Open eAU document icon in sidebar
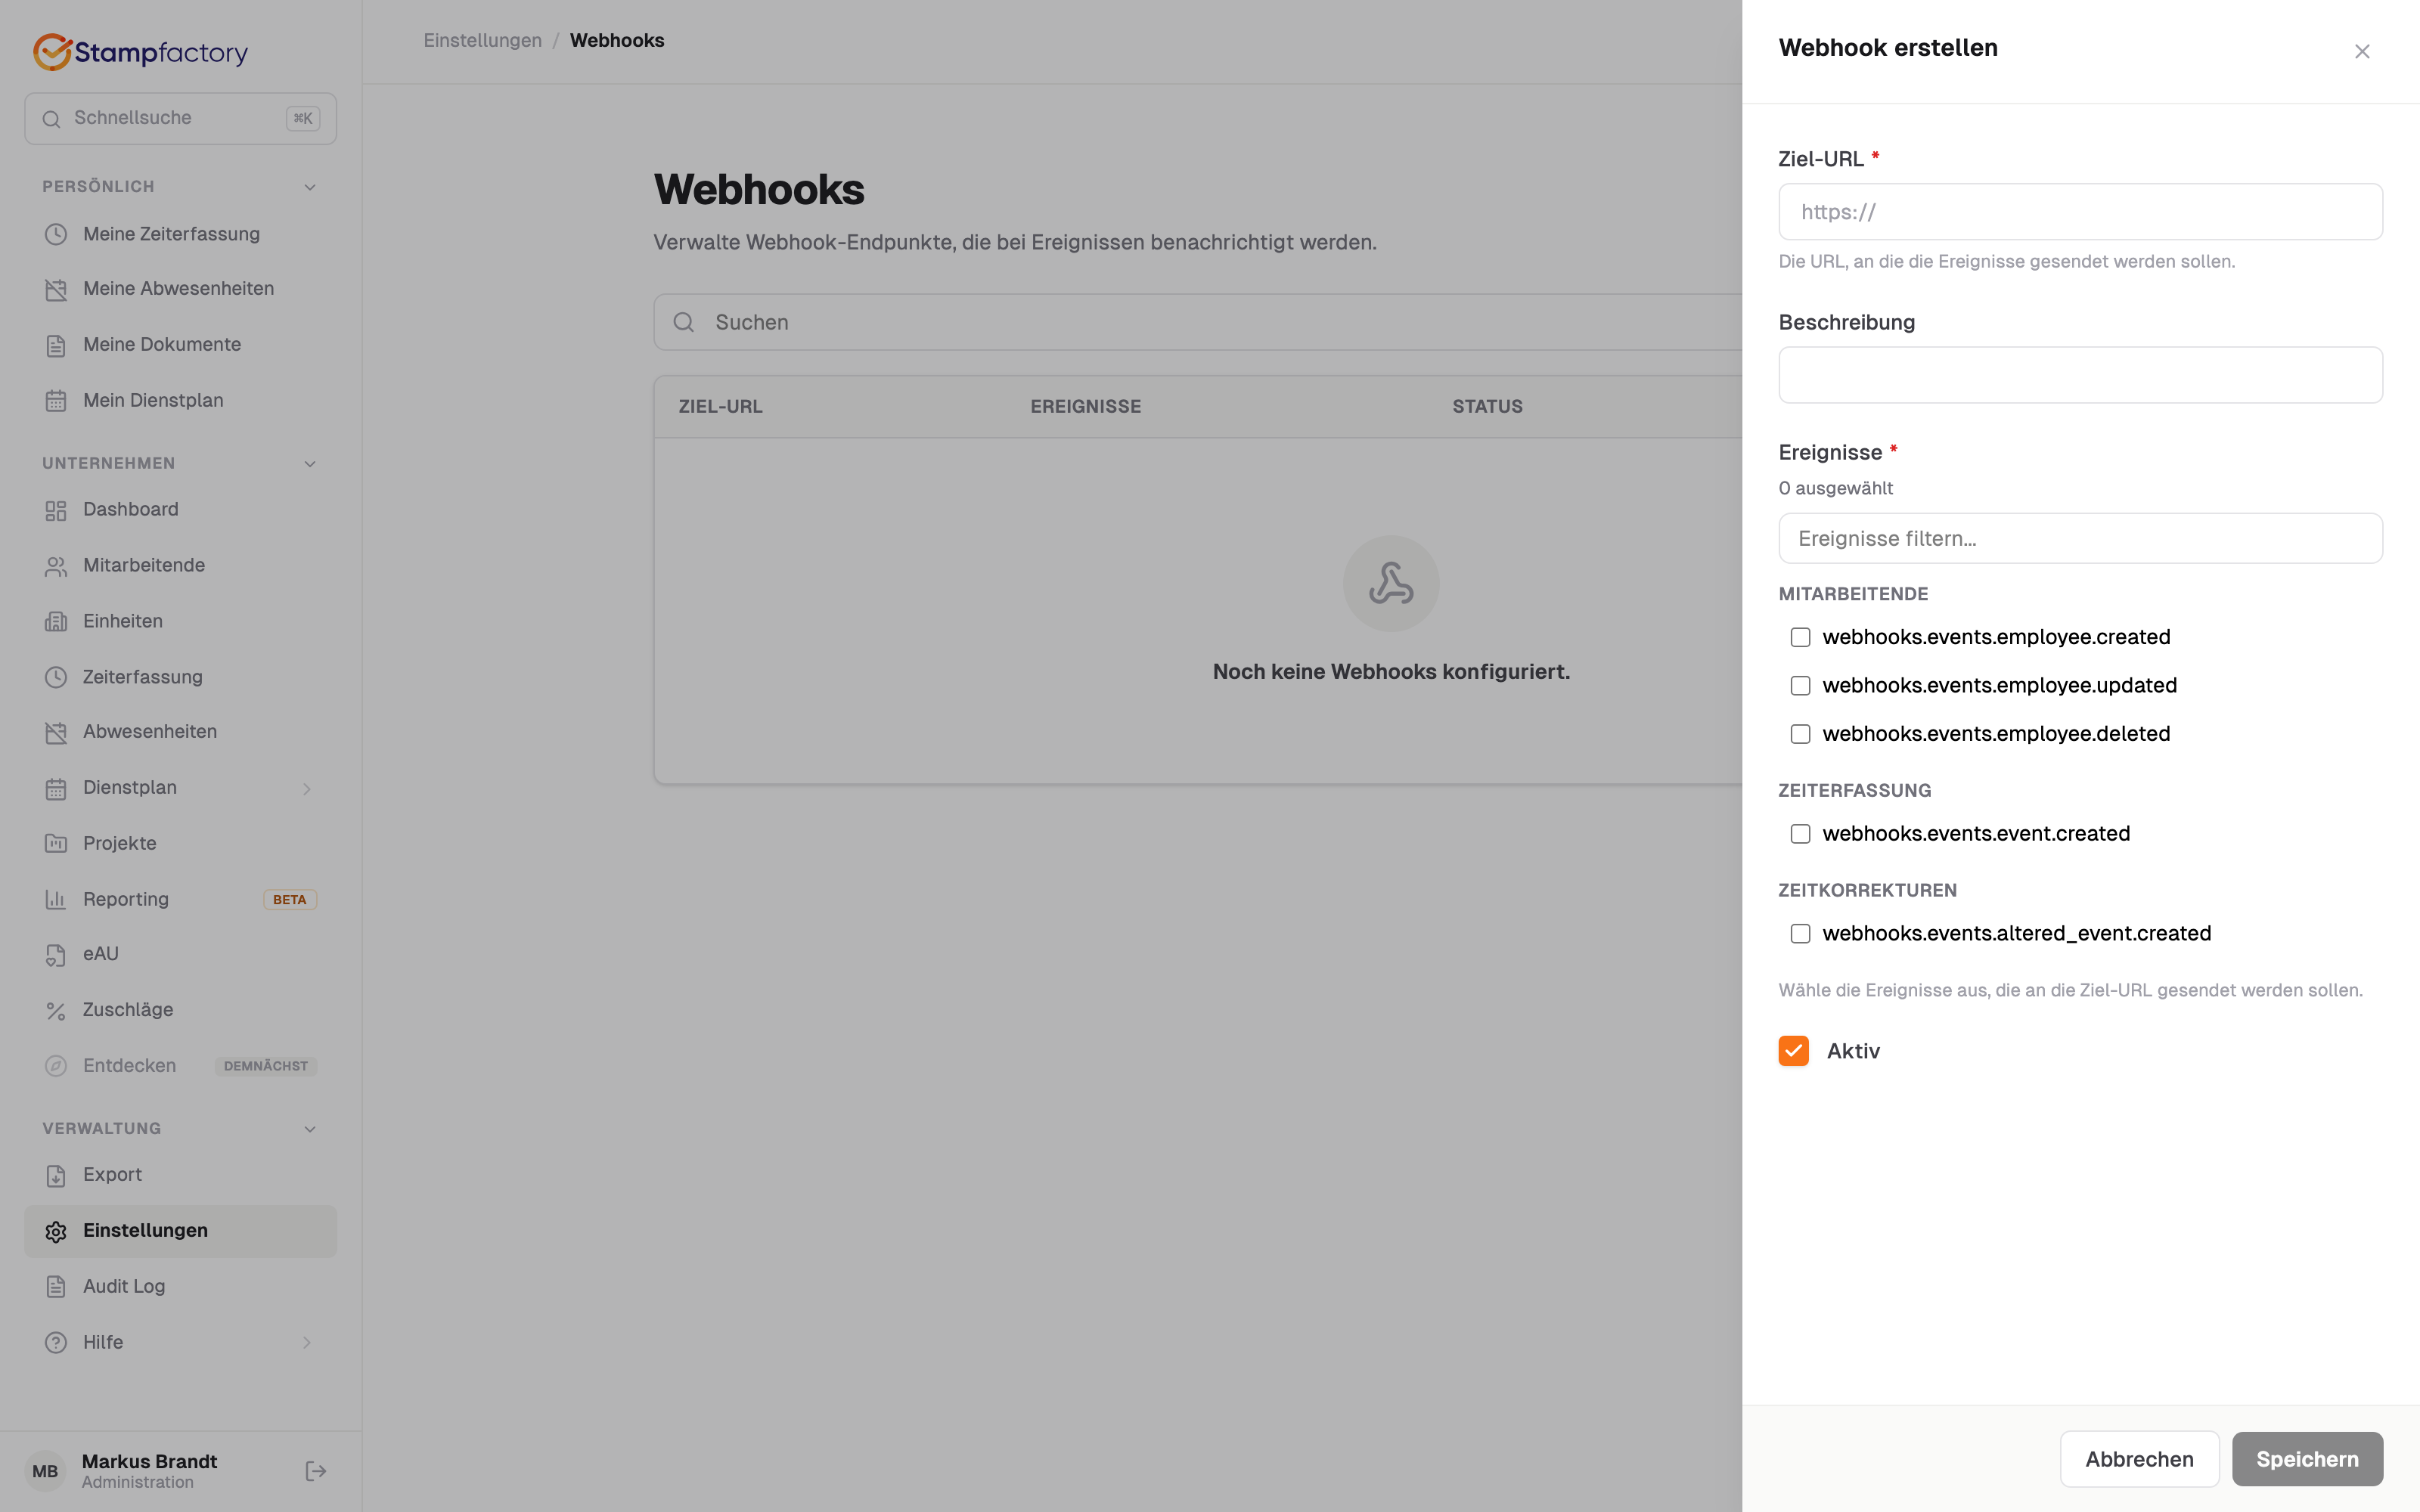The width and height of the screenshot is (2420, 1512). (56, 955)
